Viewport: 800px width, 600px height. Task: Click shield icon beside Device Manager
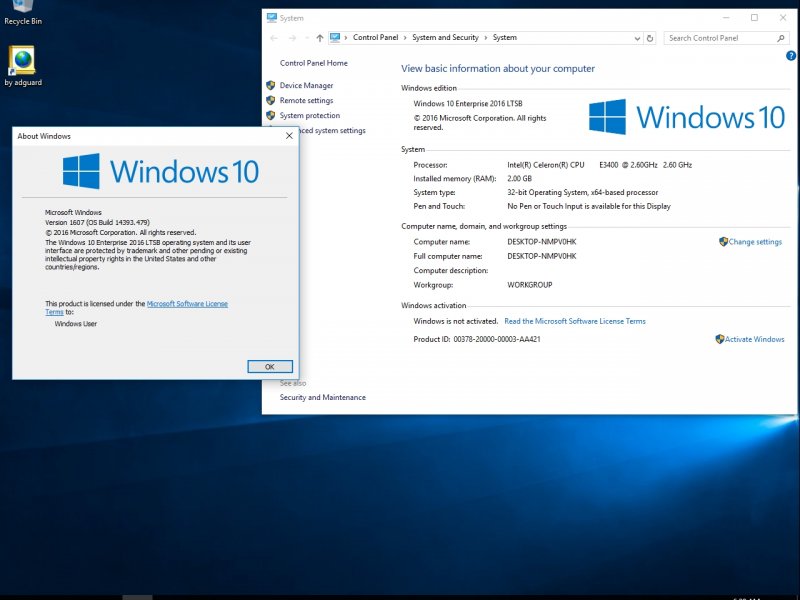(x=271, y=85)
